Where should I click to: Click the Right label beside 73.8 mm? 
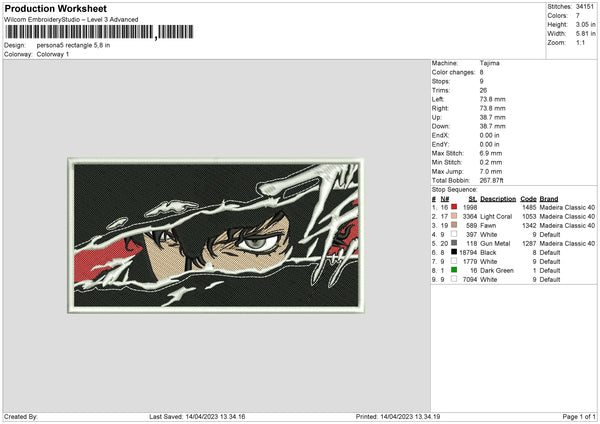(440, 108)
